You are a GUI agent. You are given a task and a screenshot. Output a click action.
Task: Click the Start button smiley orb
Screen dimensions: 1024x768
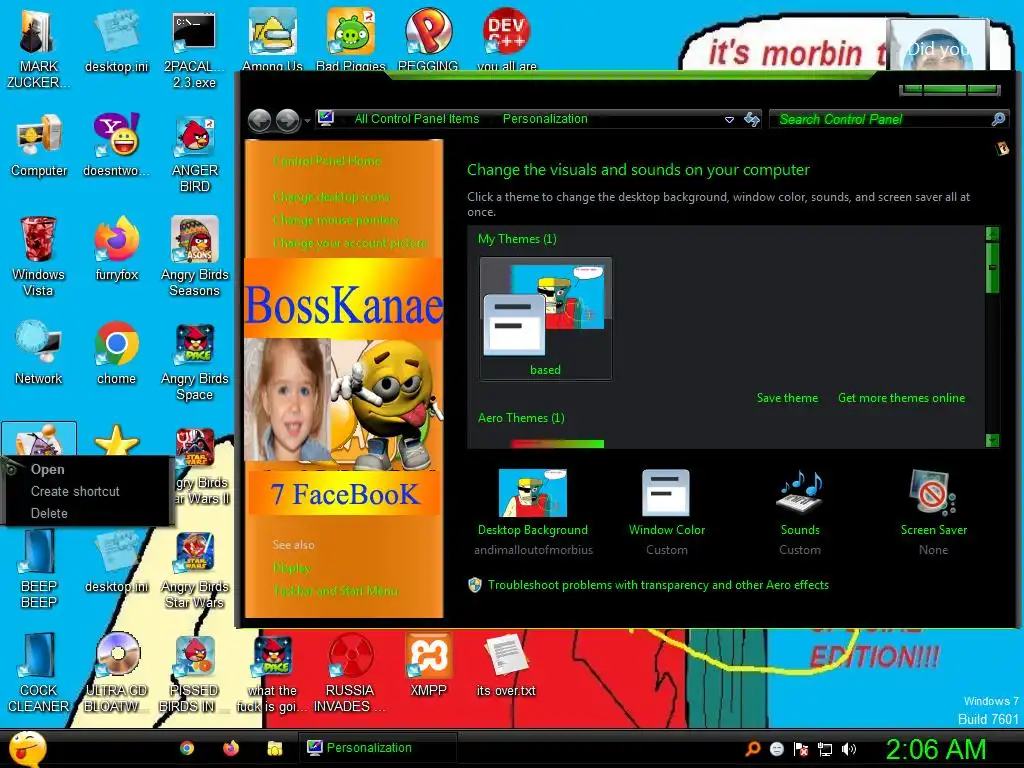[27, 748]
